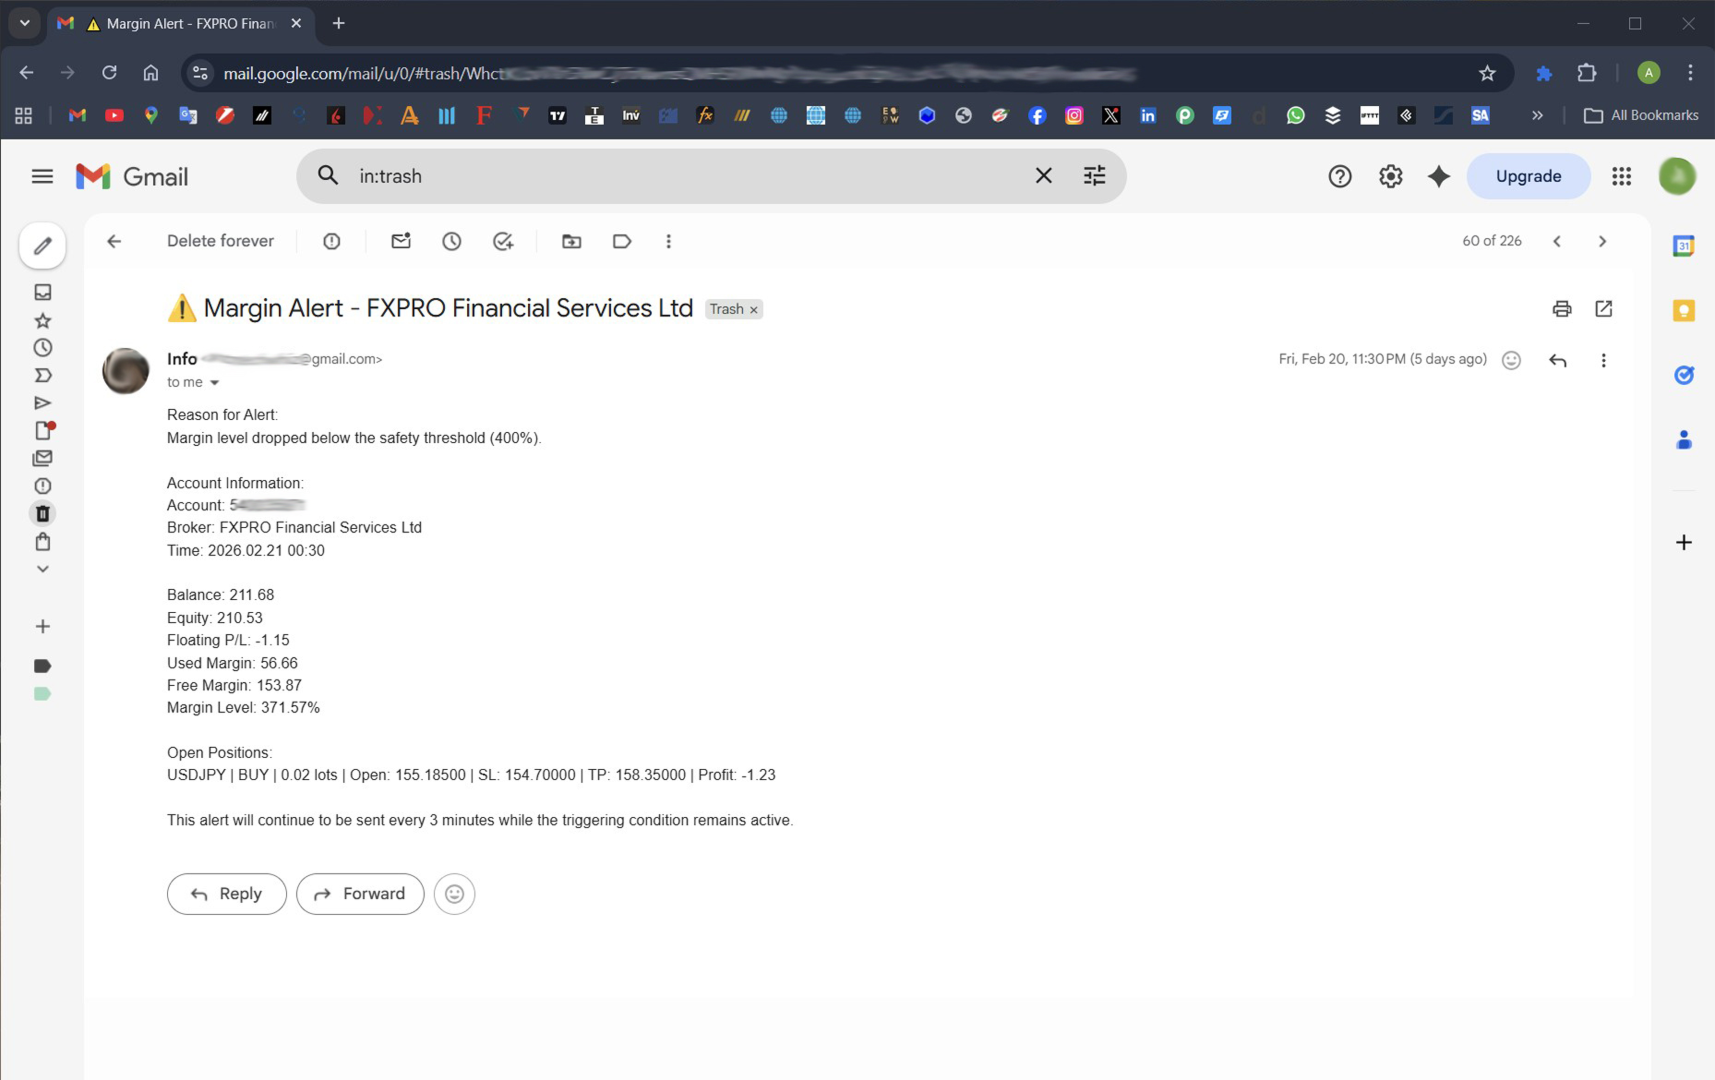This screenshot has width=1715, height=1080.
Task: Add an emoji reaction beside the date
Action: click(x=1511, y=360)
